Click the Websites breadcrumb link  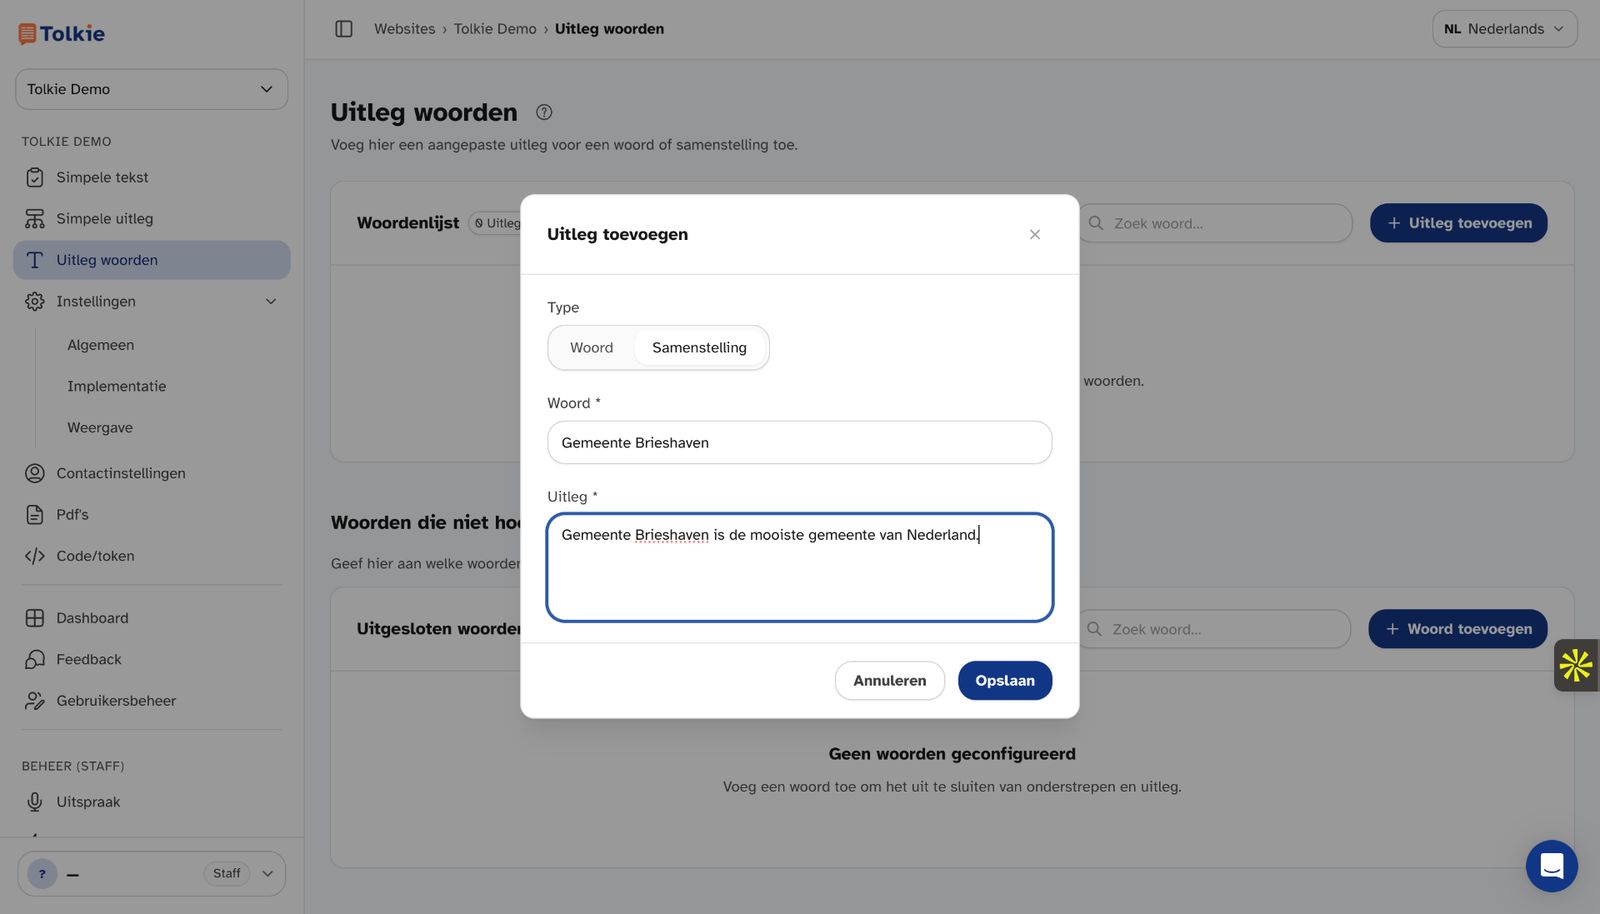point(405,29)
